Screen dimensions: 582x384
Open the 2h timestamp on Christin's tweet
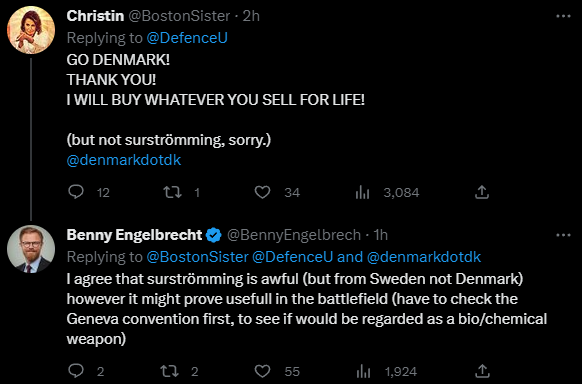point(251,16)
